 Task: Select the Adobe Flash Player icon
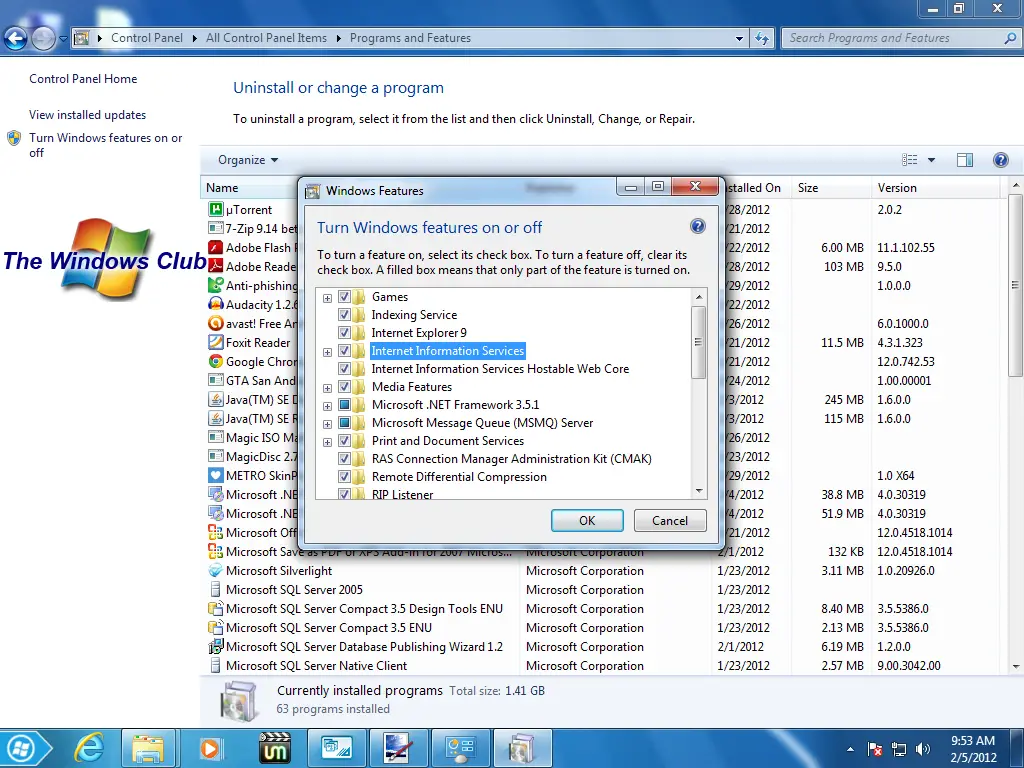coord(216,248)
